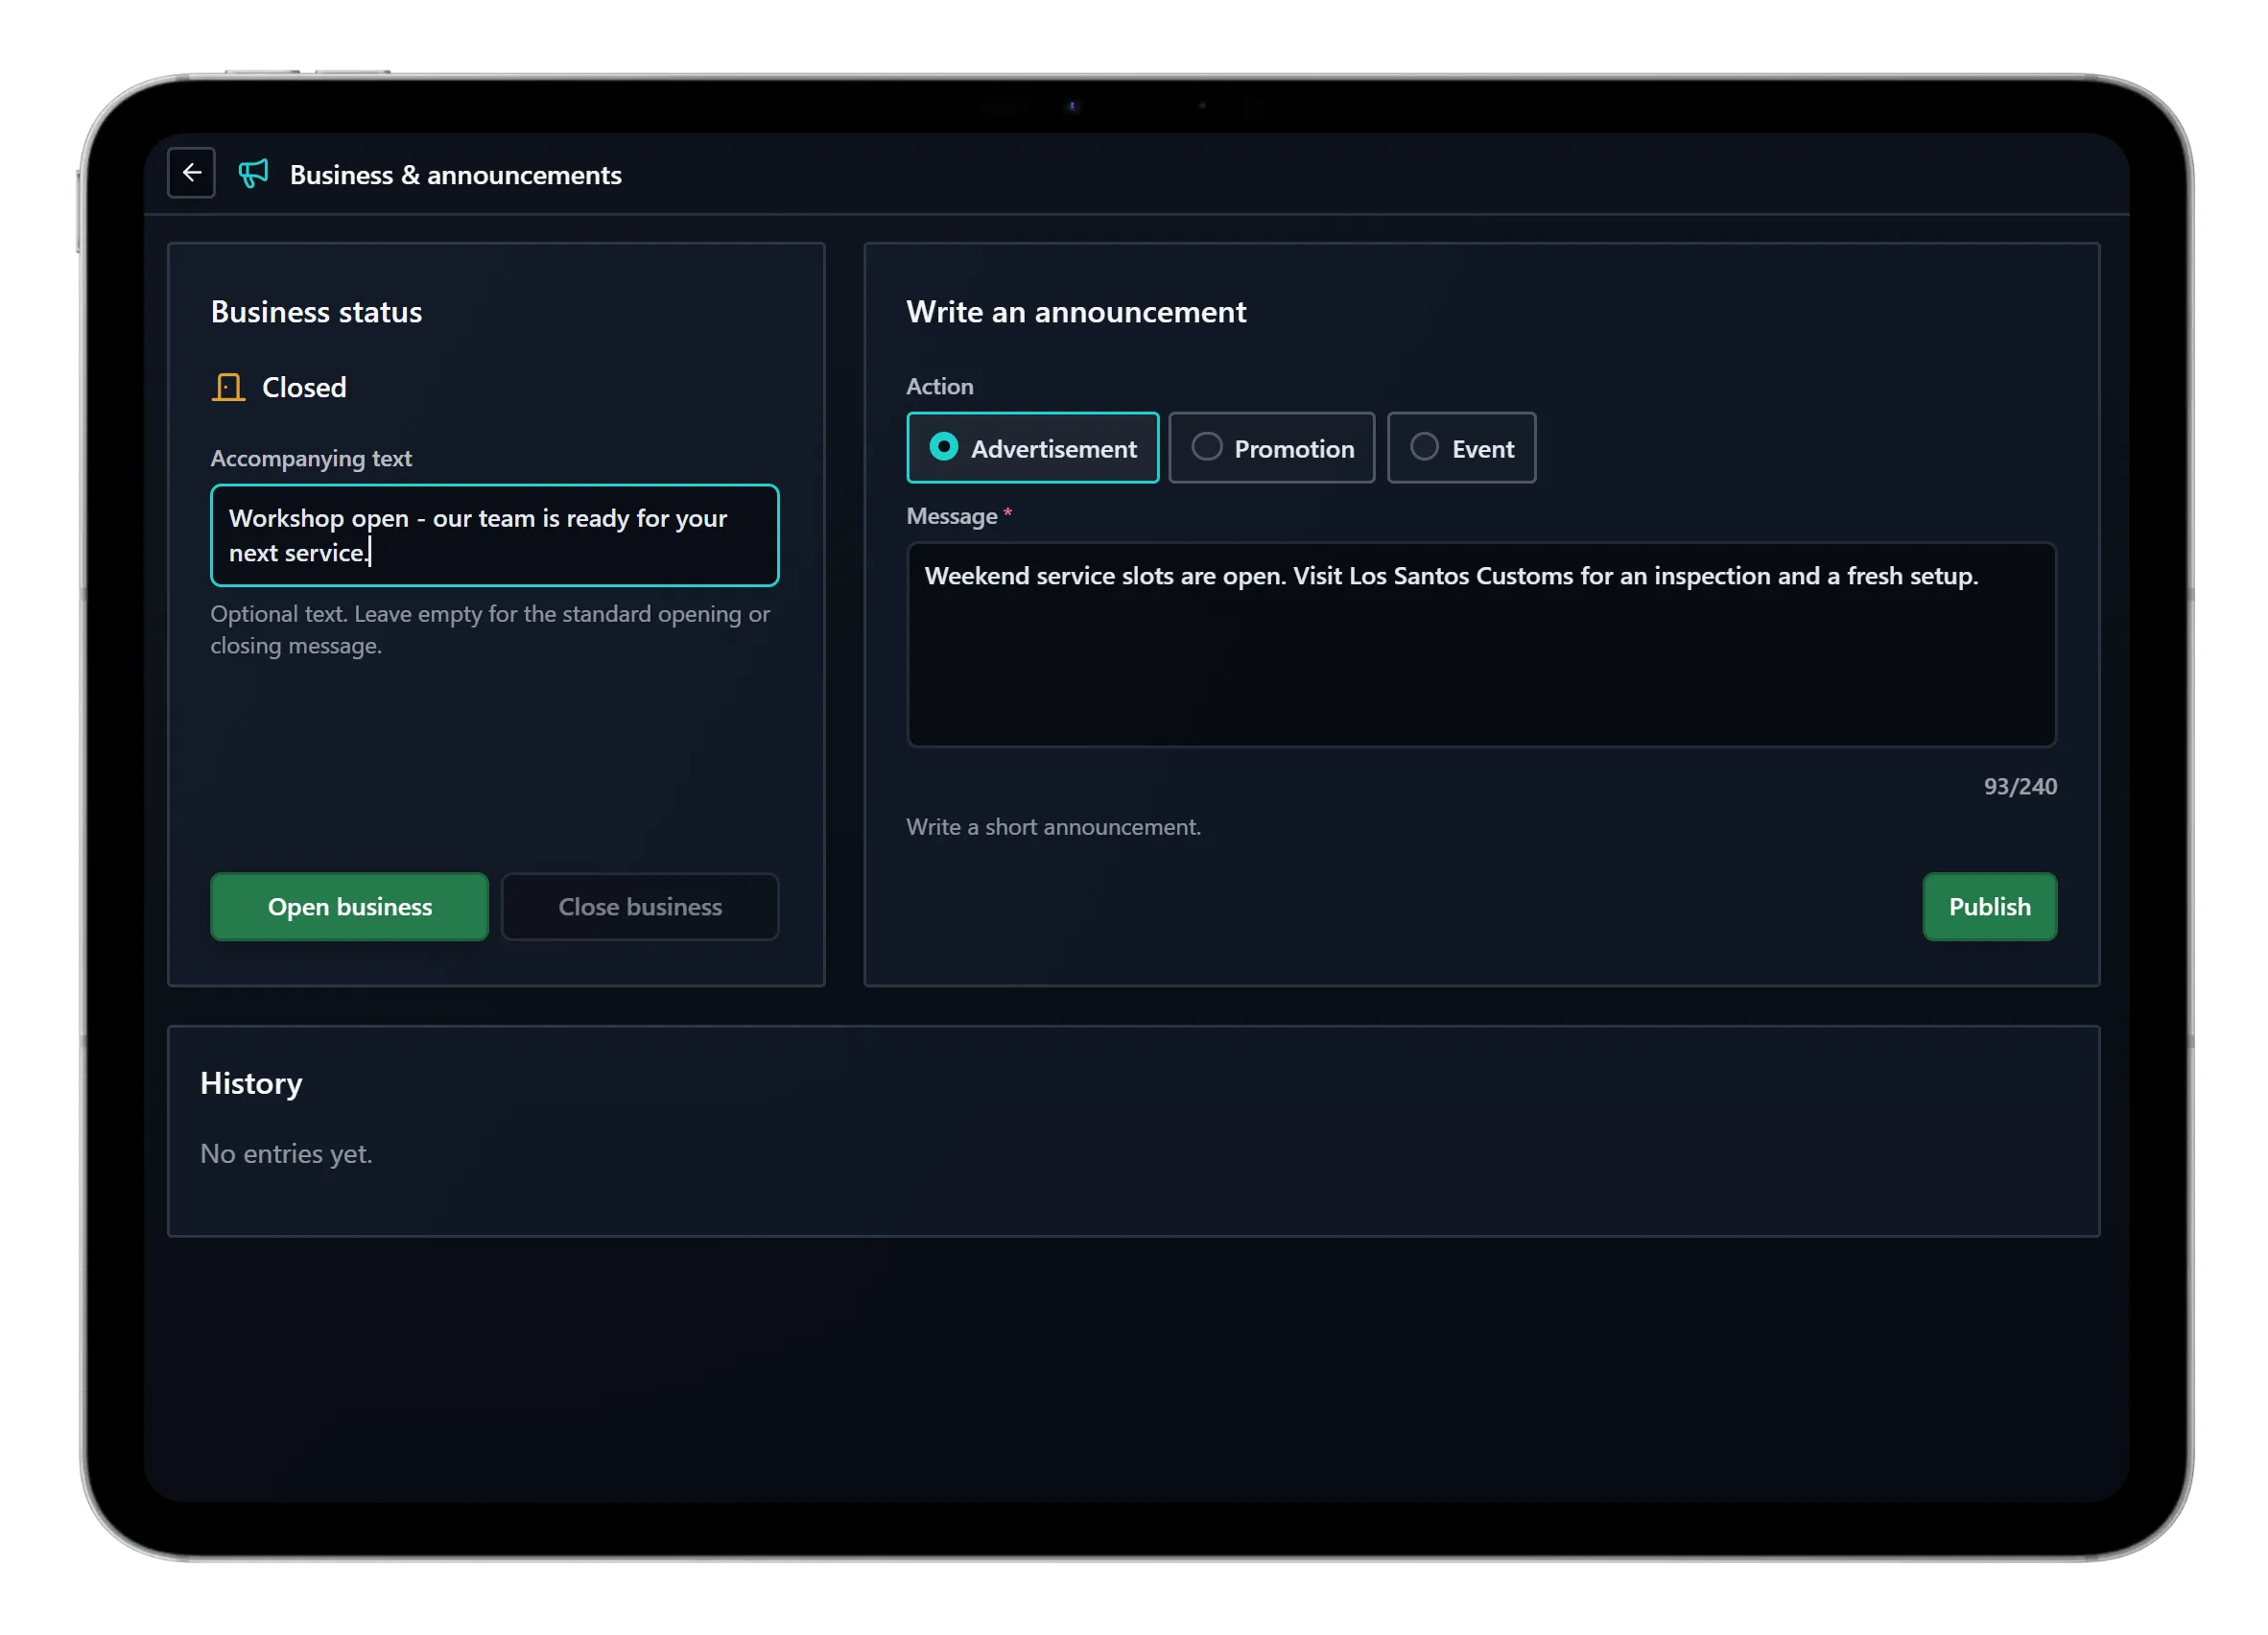Click the 93/240 character counter
Image resolution: width=2268 pixels, height=1635 pixels.
(x=2020, y=787)
